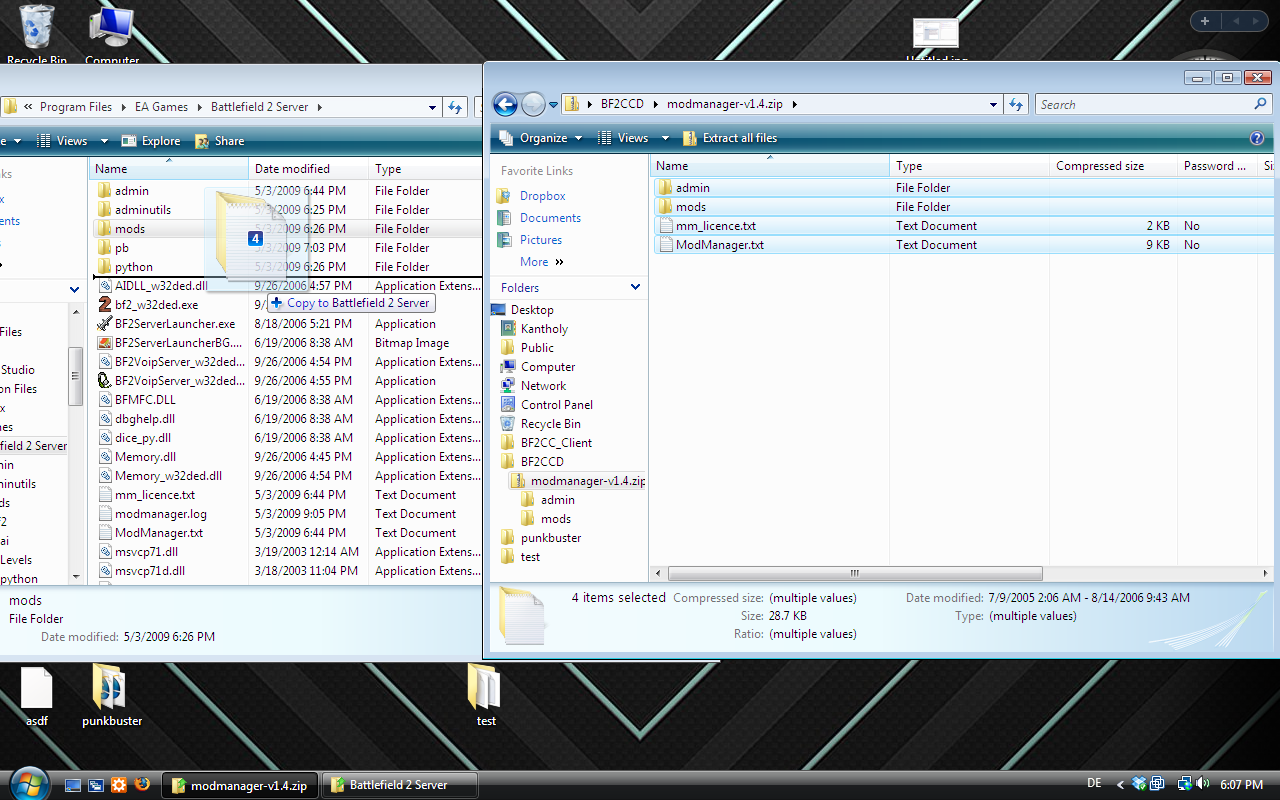
Task: Click the Forward button in the zip window
Action: [533, 104]
